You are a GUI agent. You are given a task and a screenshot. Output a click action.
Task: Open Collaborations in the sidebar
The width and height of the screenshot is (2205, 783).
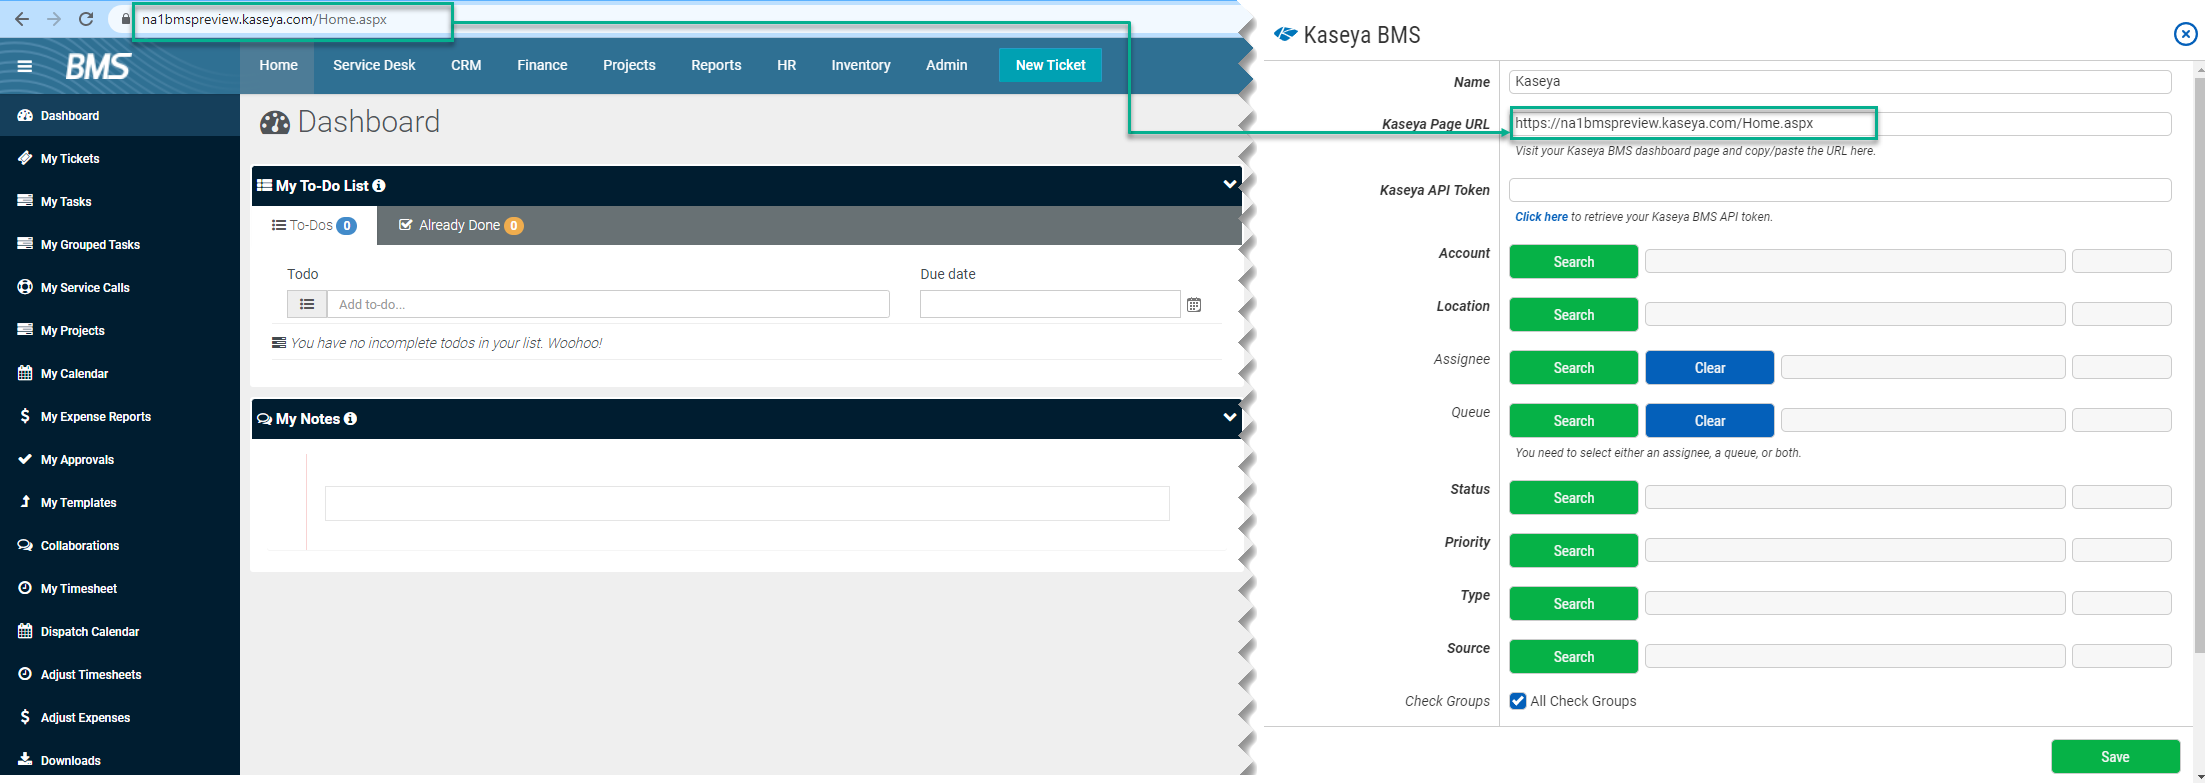click(120, 546)
